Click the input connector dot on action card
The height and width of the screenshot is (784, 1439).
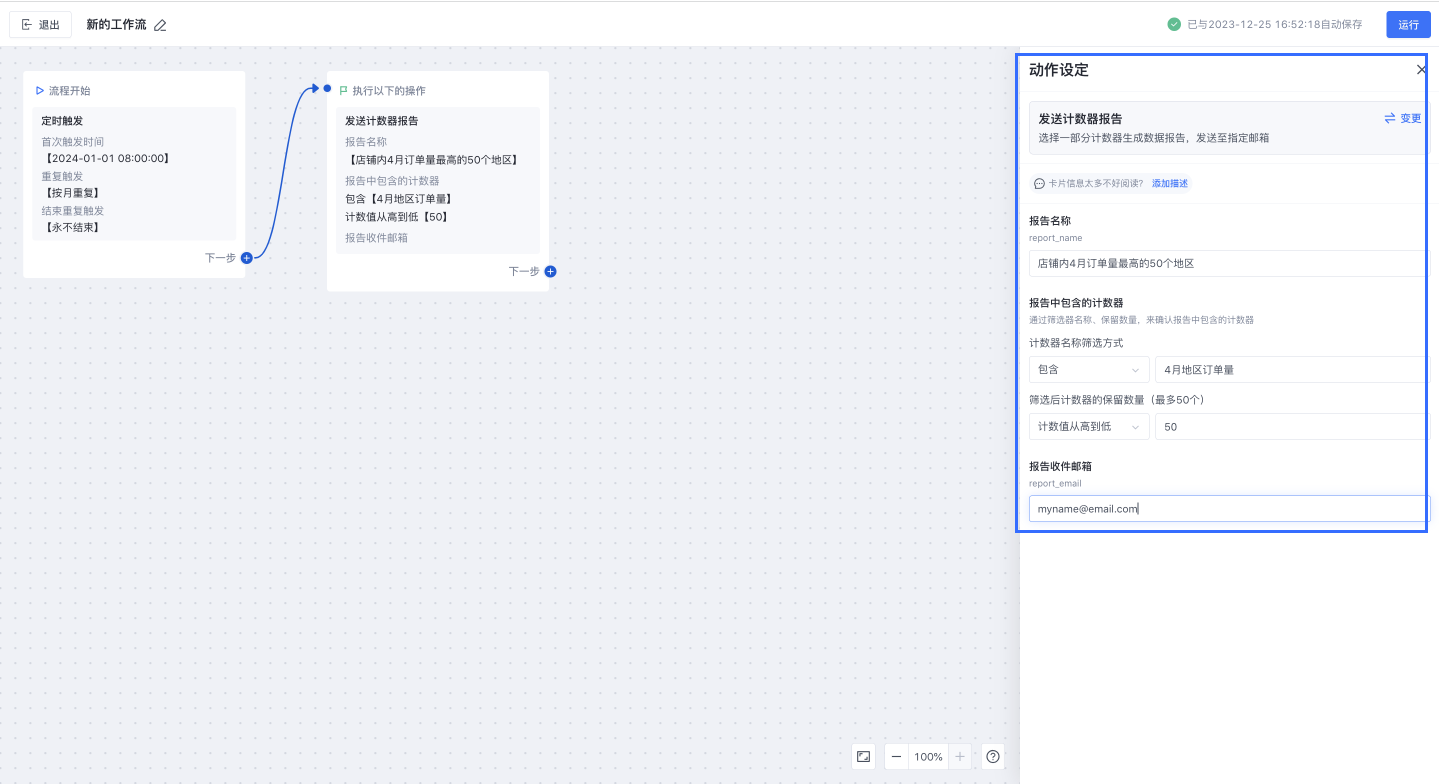[x=327, y=89]
